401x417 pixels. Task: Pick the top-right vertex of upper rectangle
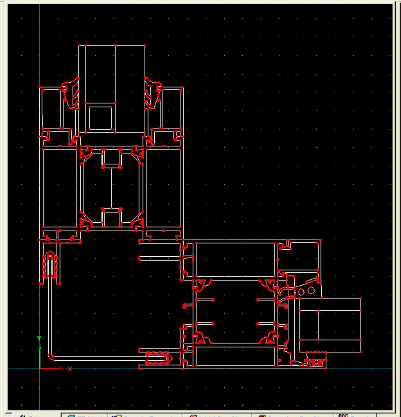[x=145, y=45]
